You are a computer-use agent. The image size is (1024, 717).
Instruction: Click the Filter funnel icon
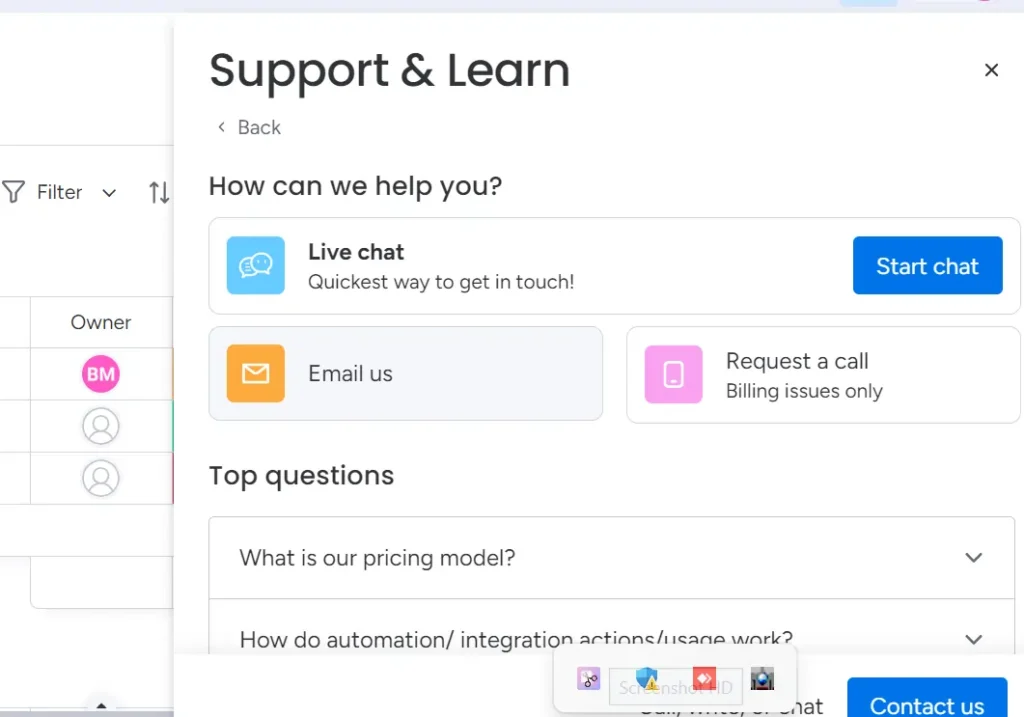click(14, 192)
